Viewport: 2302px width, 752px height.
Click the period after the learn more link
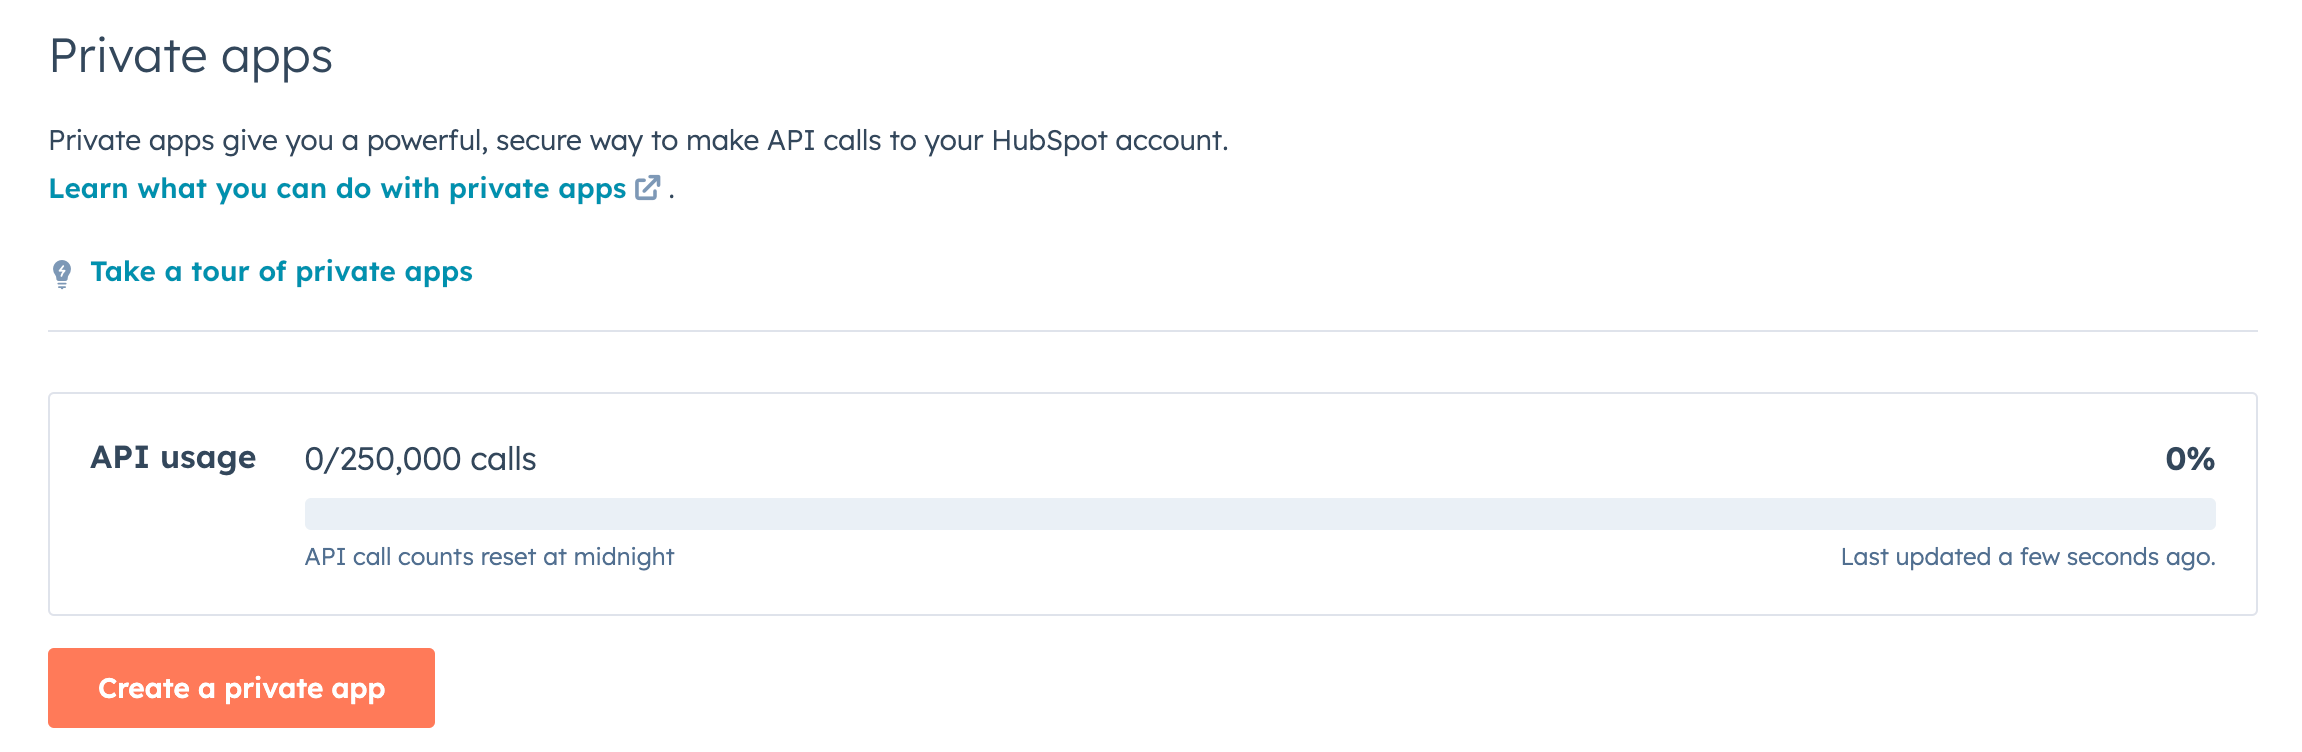(672, 192)
